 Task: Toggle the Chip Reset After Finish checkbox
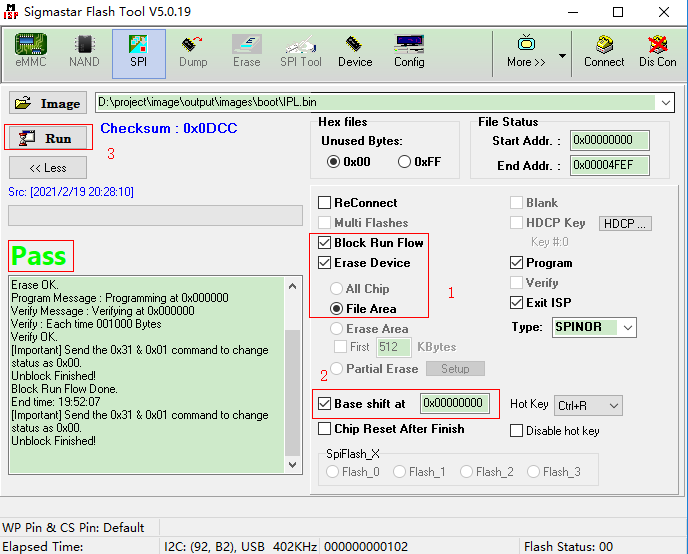pyautogui.click(x=324, y=429)
